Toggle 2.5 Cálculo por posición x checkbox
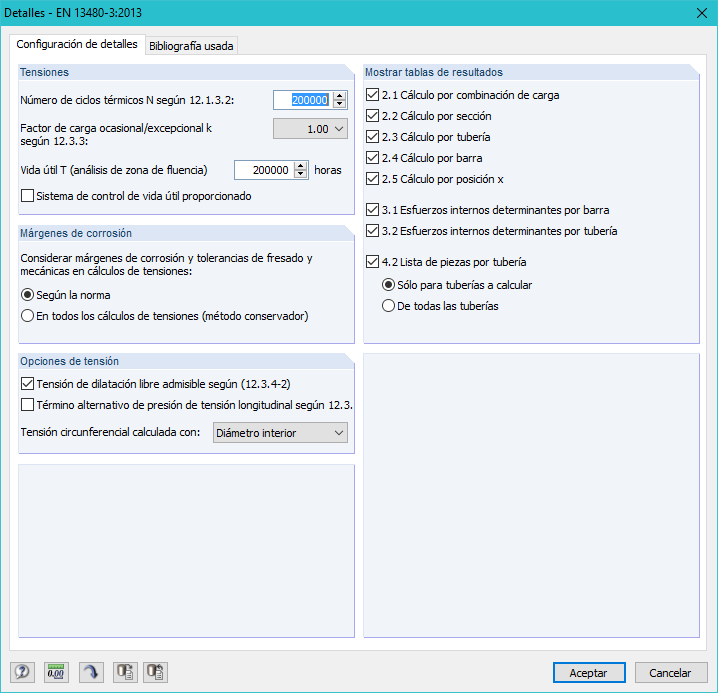The height and width of the screenshot is (693, 718). 372,179
